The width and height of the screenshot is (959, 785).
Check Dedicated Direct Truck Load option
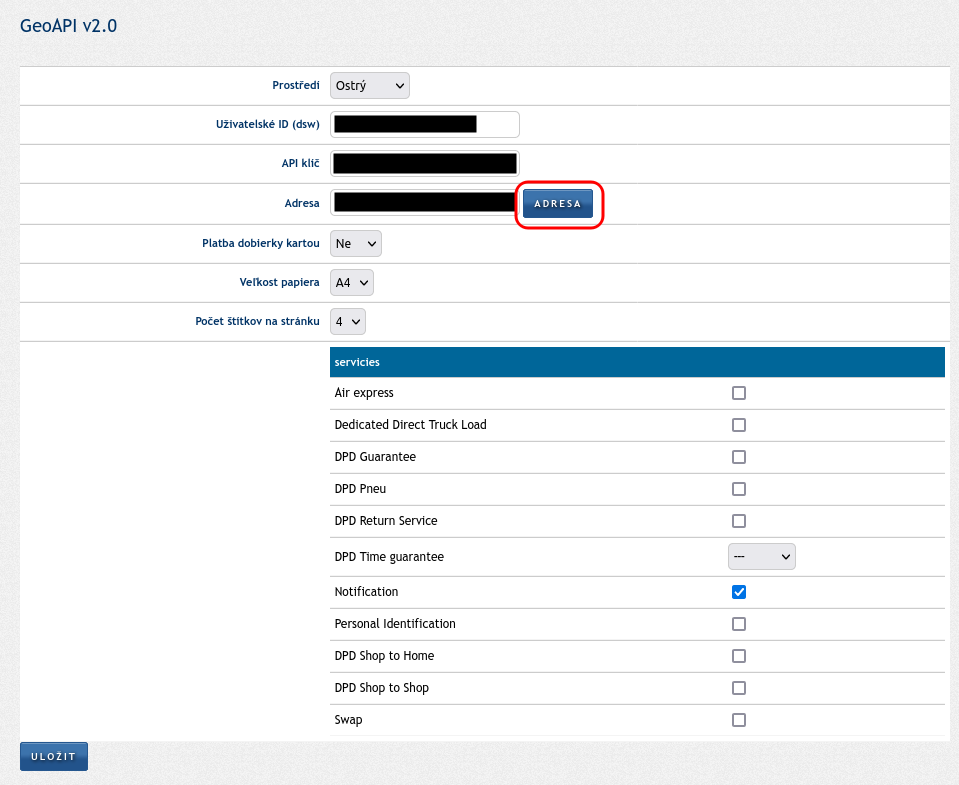[x=739, y=425]
